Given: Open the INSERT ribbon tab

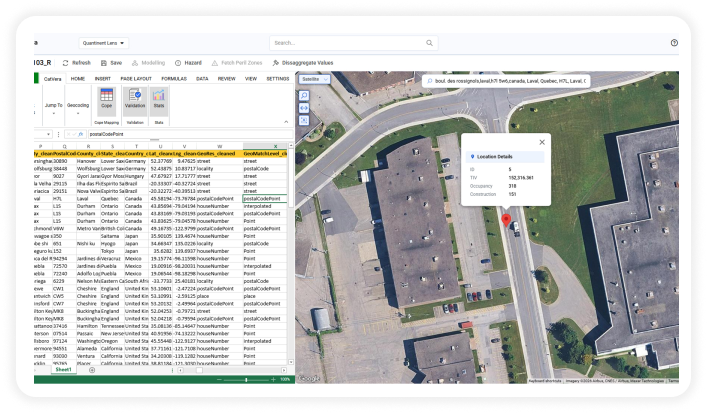Looking at the screenshot, I should click(102, 79).
